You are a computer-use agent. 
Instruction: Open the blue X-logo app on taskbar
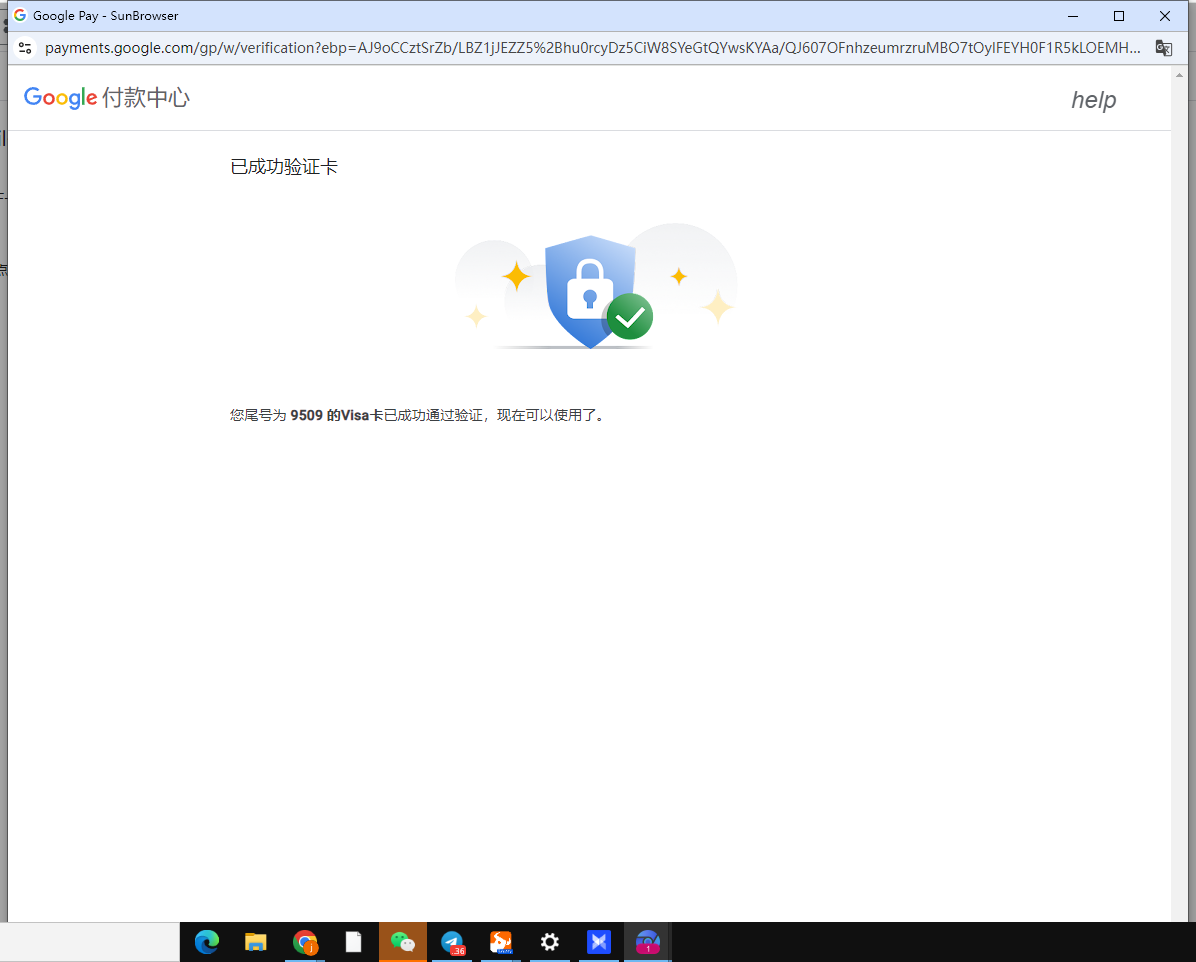click(x=599, y=942)
